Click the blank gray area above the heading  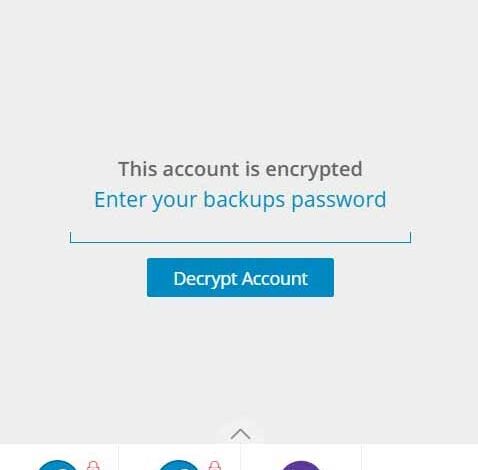[x=239, y=77]
